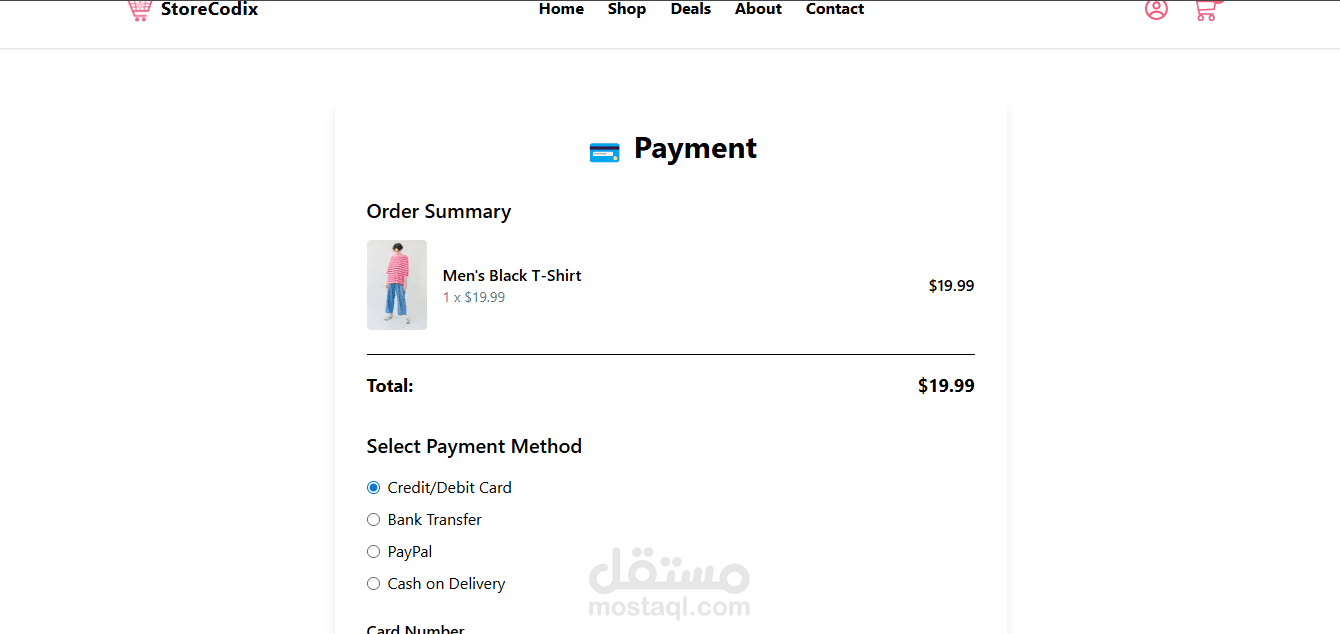Click the credit card icon beside Payment
Viewport: 1340px width, 634px height.
point(604,152)
